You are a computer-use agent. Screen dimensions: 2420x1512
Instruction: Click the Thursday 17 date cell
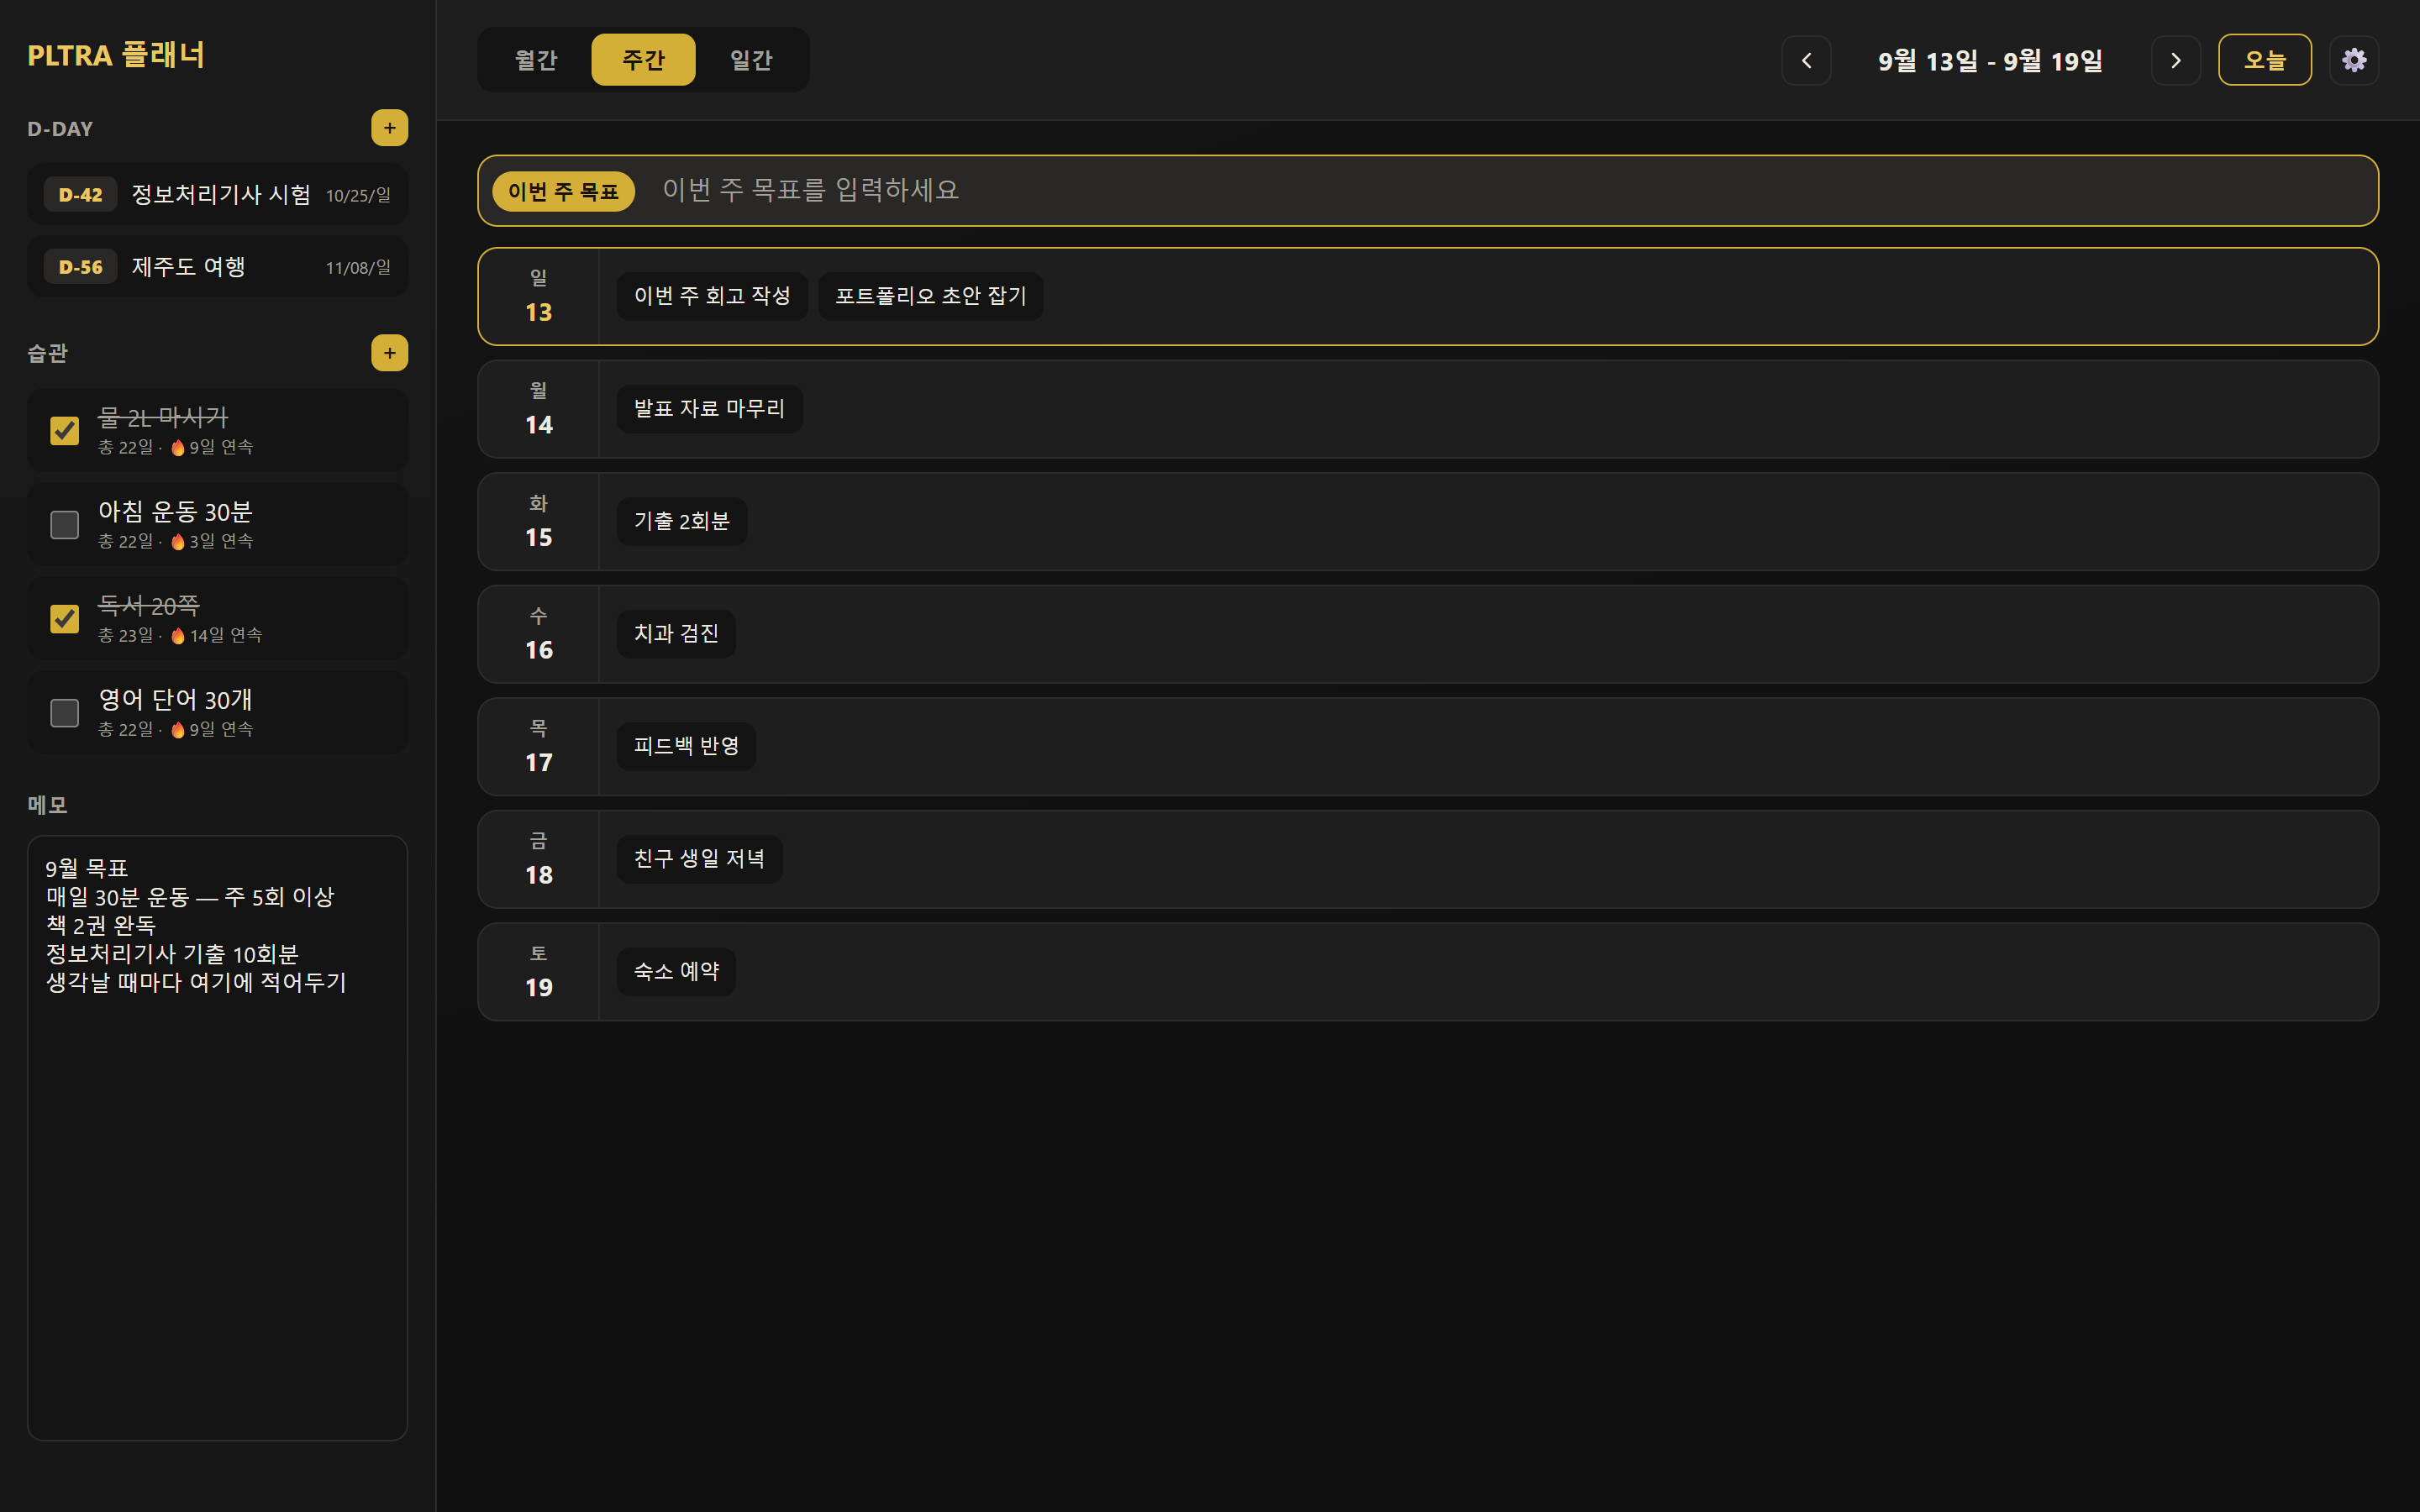[539, 747]
